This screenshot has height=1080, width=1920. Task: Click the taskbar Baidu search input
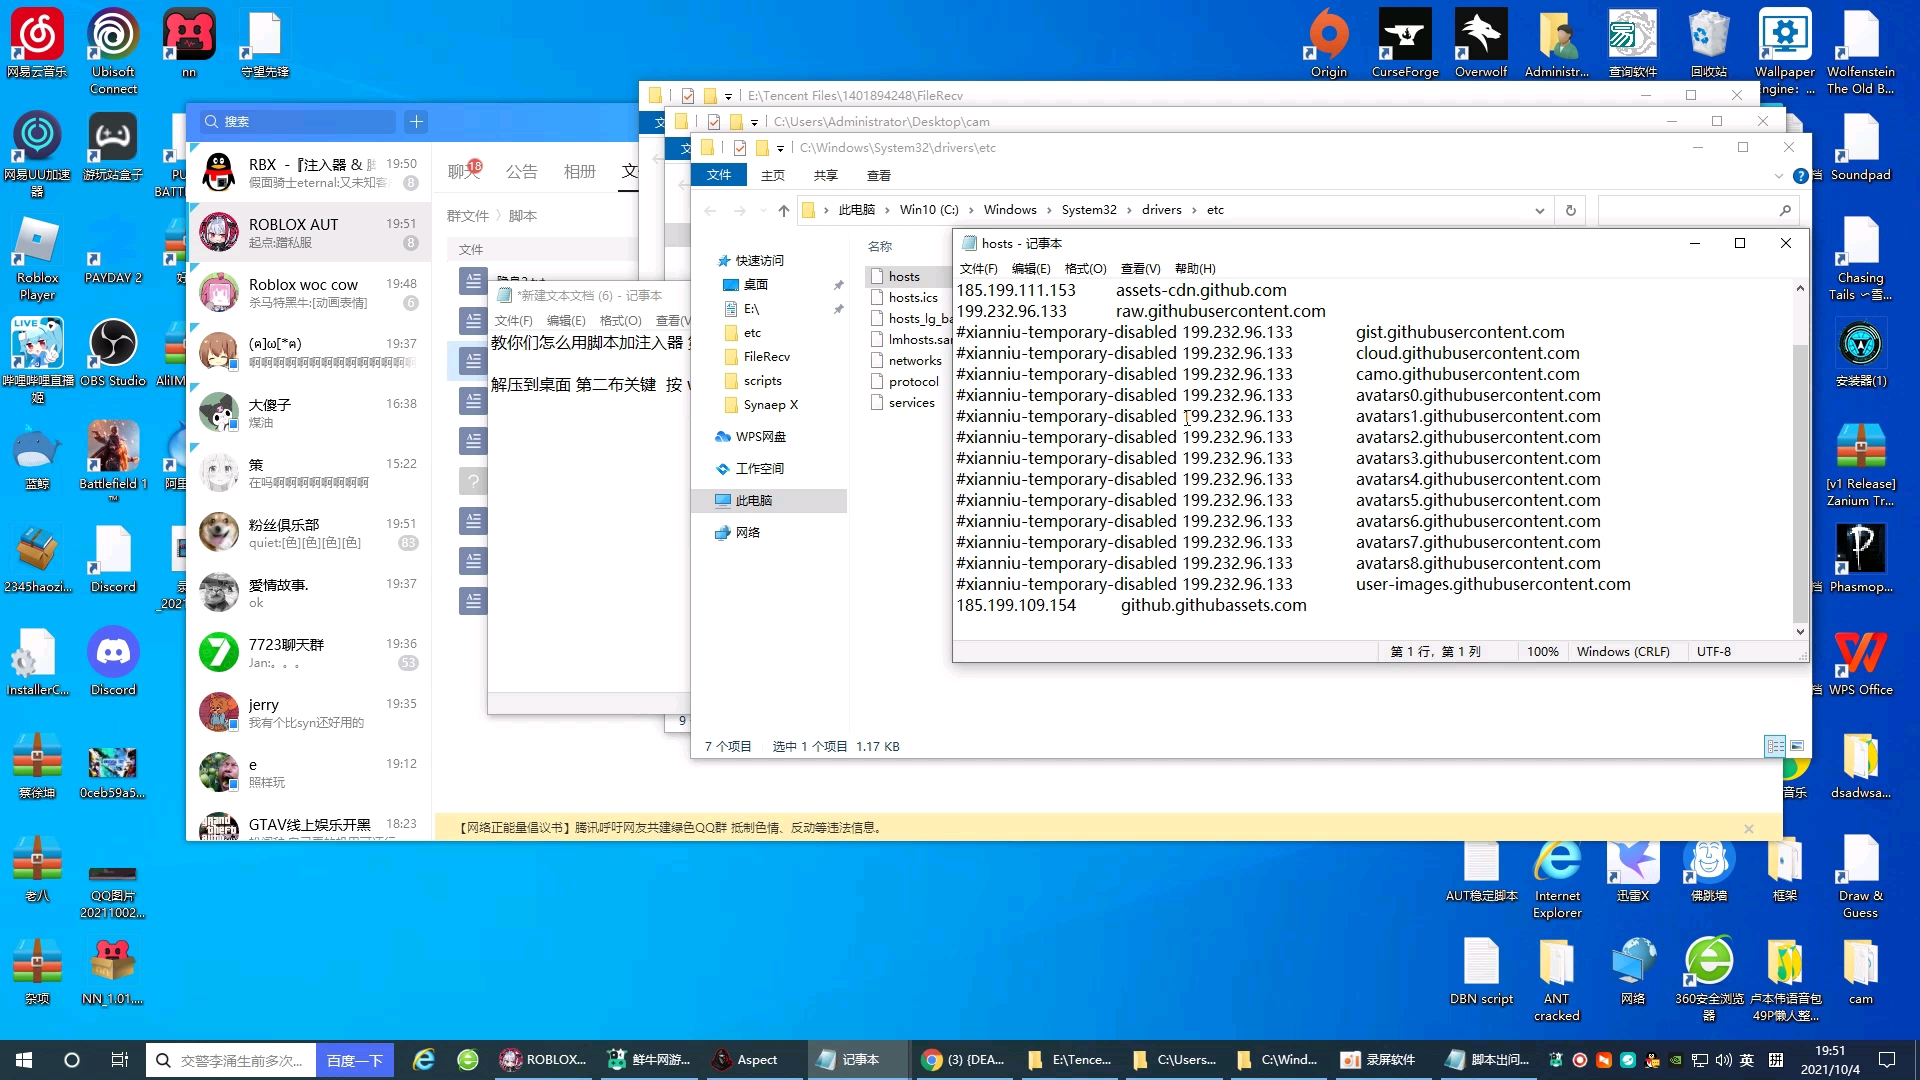click(232, 1060)
